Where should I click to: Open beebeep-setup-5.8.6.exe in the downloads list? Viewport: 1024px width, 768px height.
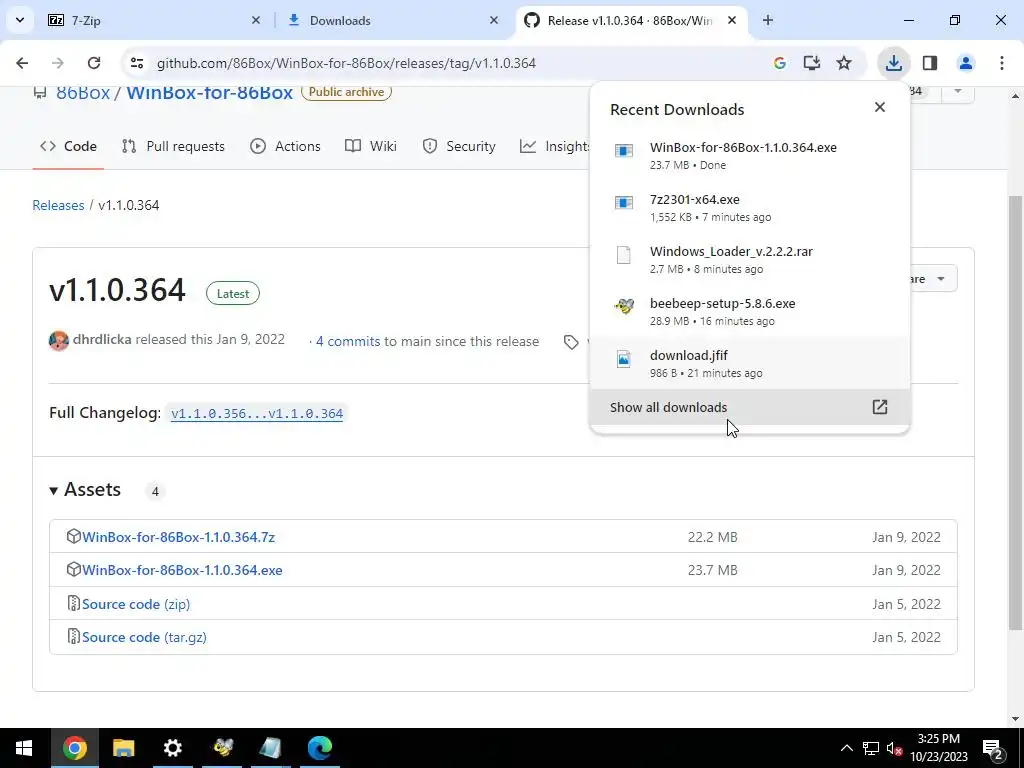tap(749, 312)
